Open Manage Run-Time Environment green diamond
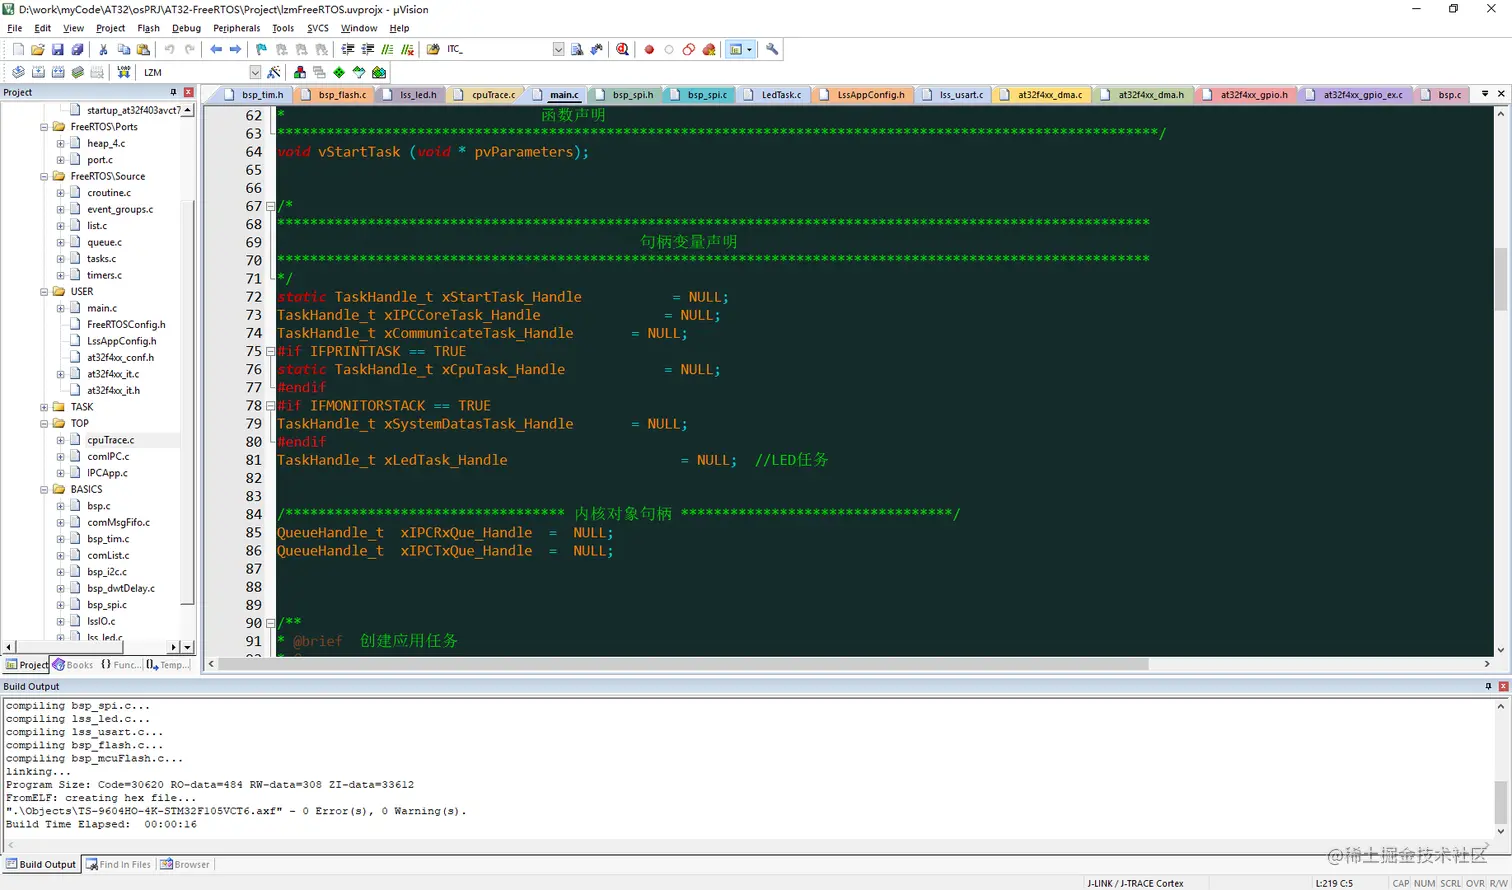The image size is (1512, 890). tap(339, 72)
